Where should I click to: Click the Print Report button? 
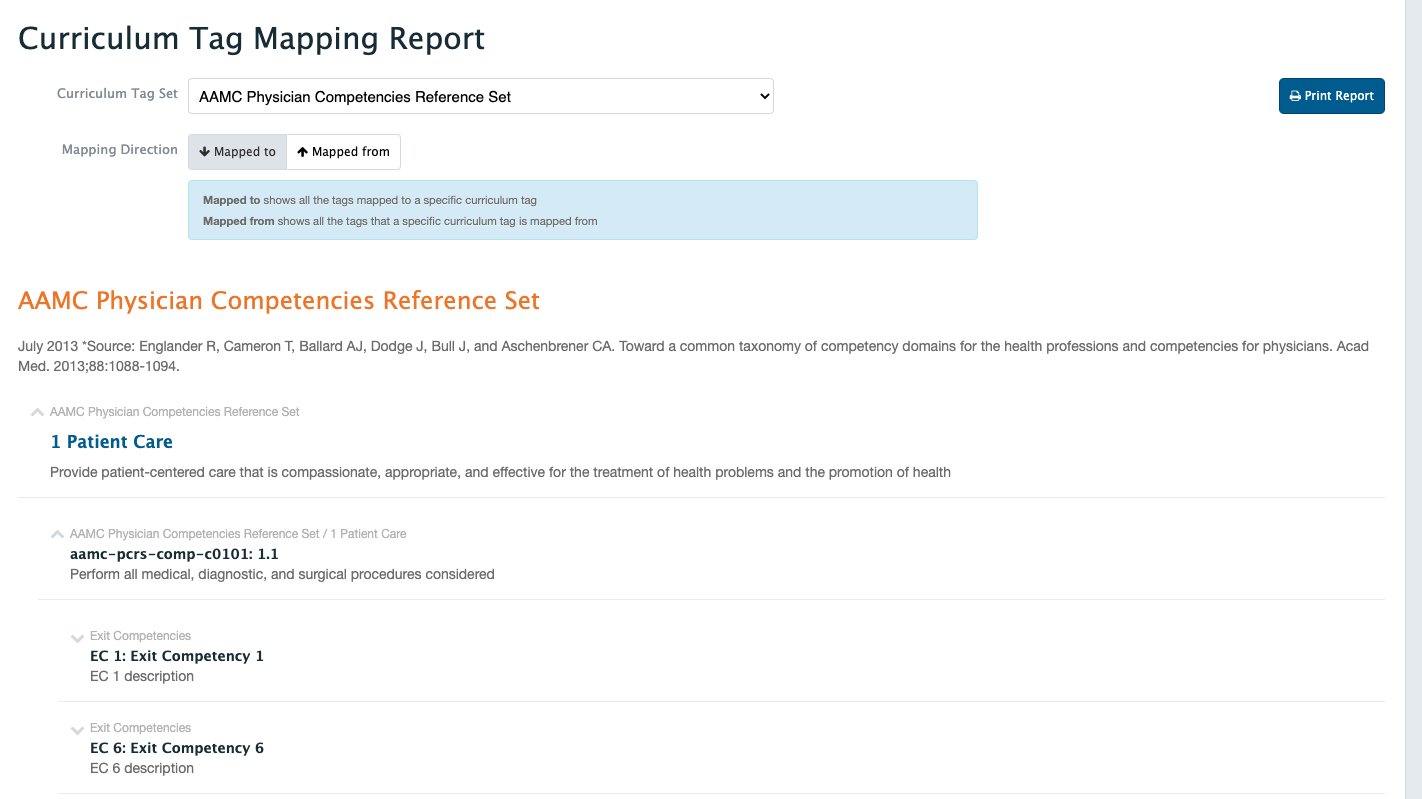1331,96
